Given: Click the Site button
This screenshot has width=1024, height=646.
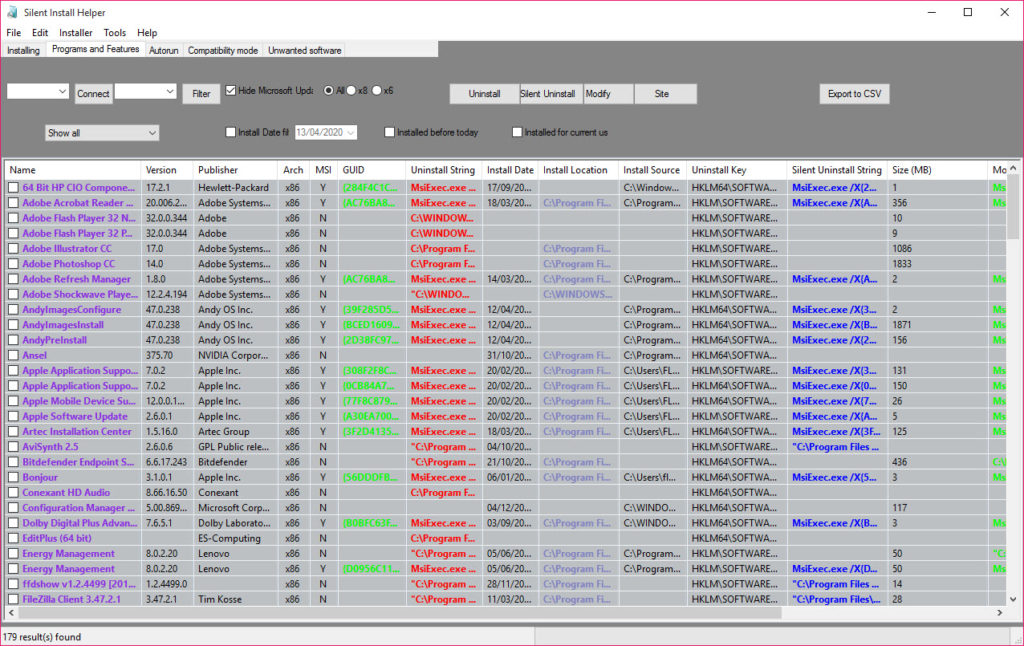Looking at the screenshot, I should coord(665,93).
